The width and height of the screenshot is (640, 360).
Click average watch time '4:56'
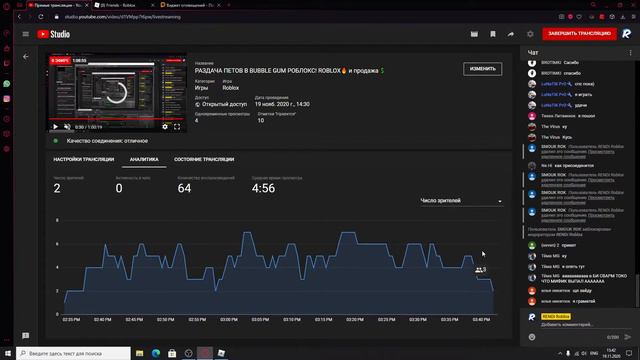tap(263, 188)
